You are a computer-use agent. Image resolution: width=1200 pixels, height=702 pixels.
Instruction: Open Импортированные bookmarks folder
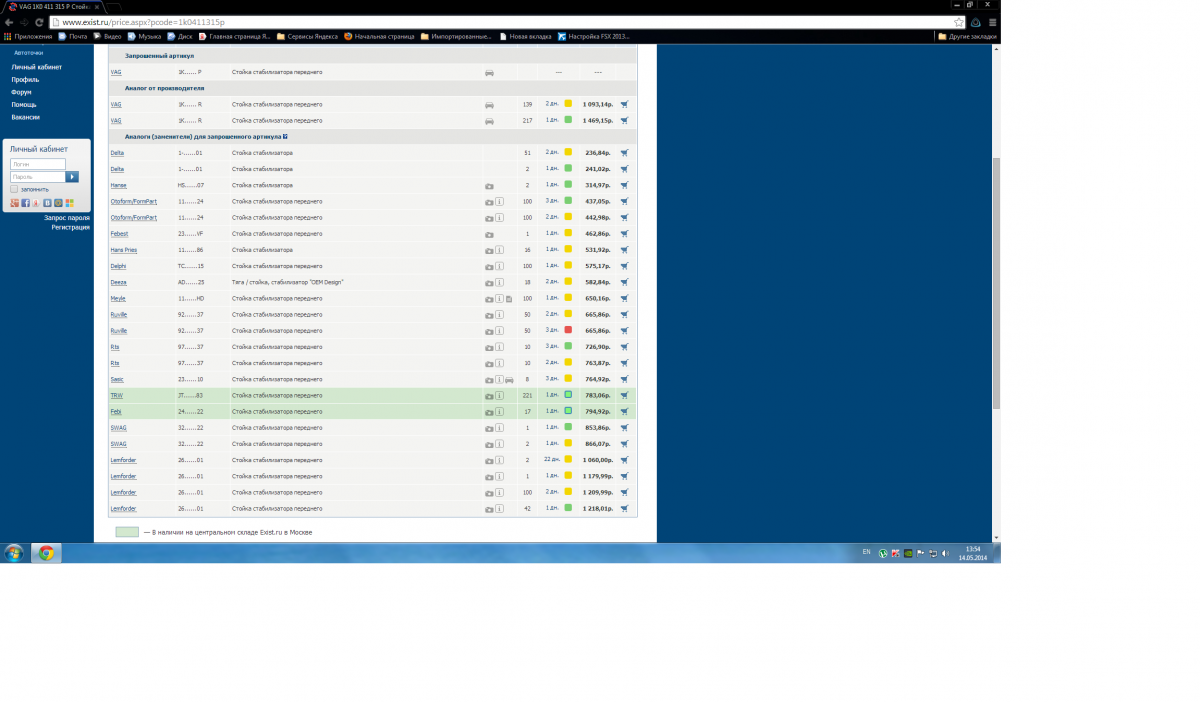pos(457,36)
